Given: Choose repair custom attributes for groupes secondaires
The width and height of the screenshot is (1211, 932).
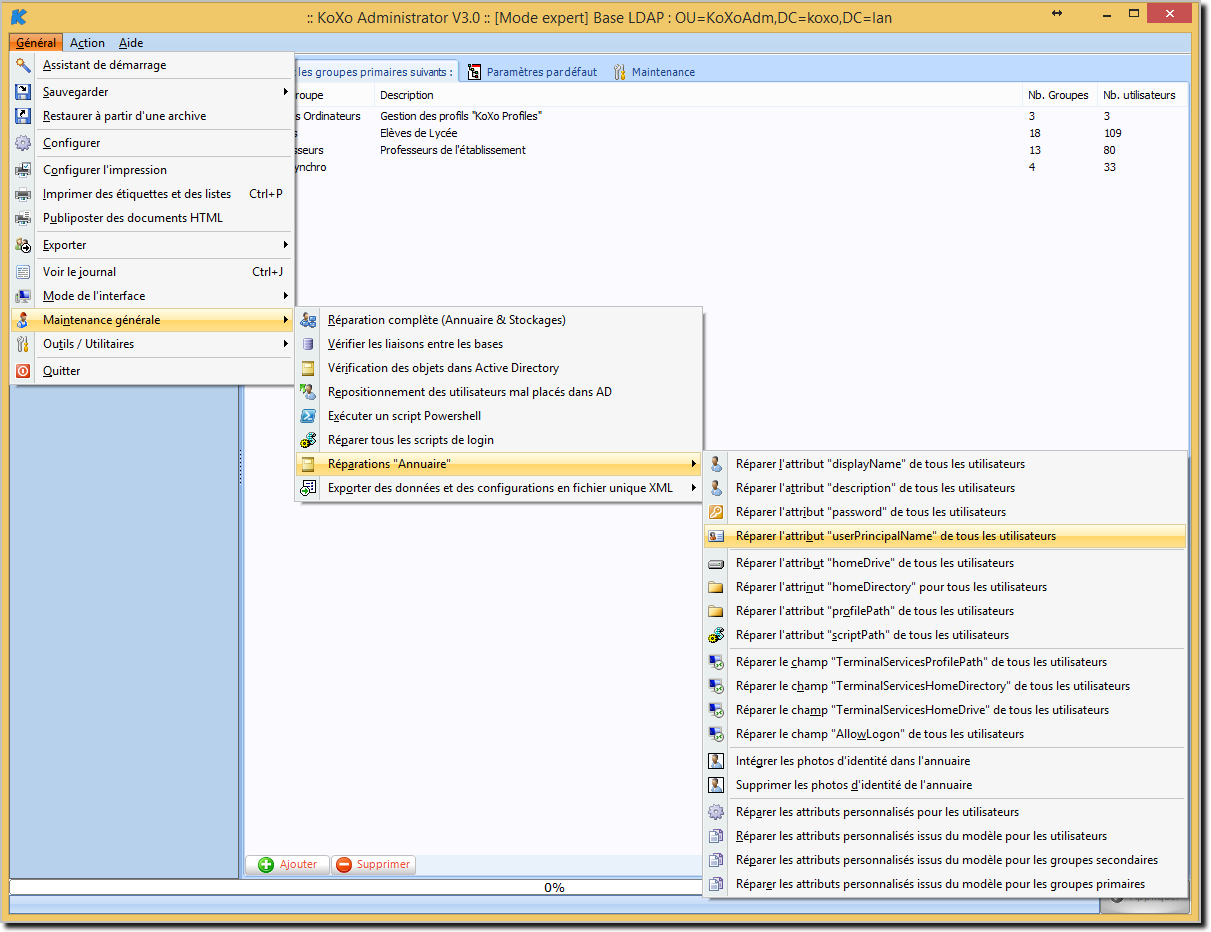Looking at the screenshot, I should tap(945, 860).
